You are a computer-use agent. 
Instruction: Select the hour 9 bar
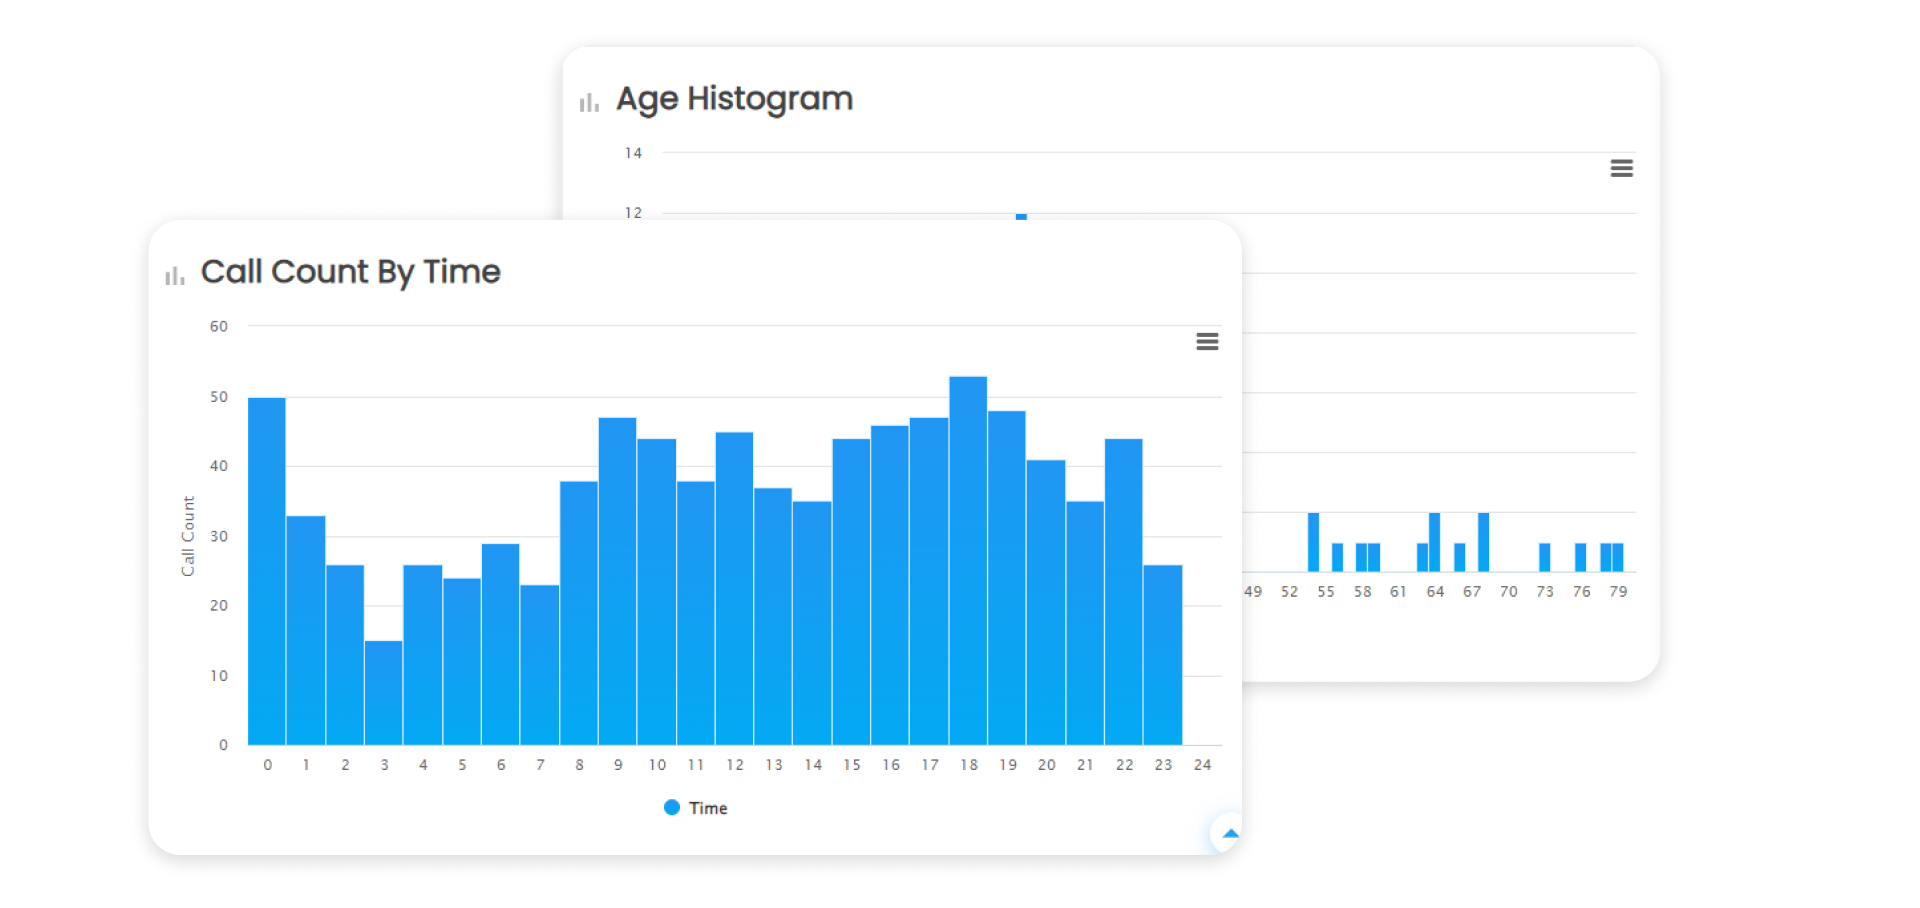click(x=618, y=580)
